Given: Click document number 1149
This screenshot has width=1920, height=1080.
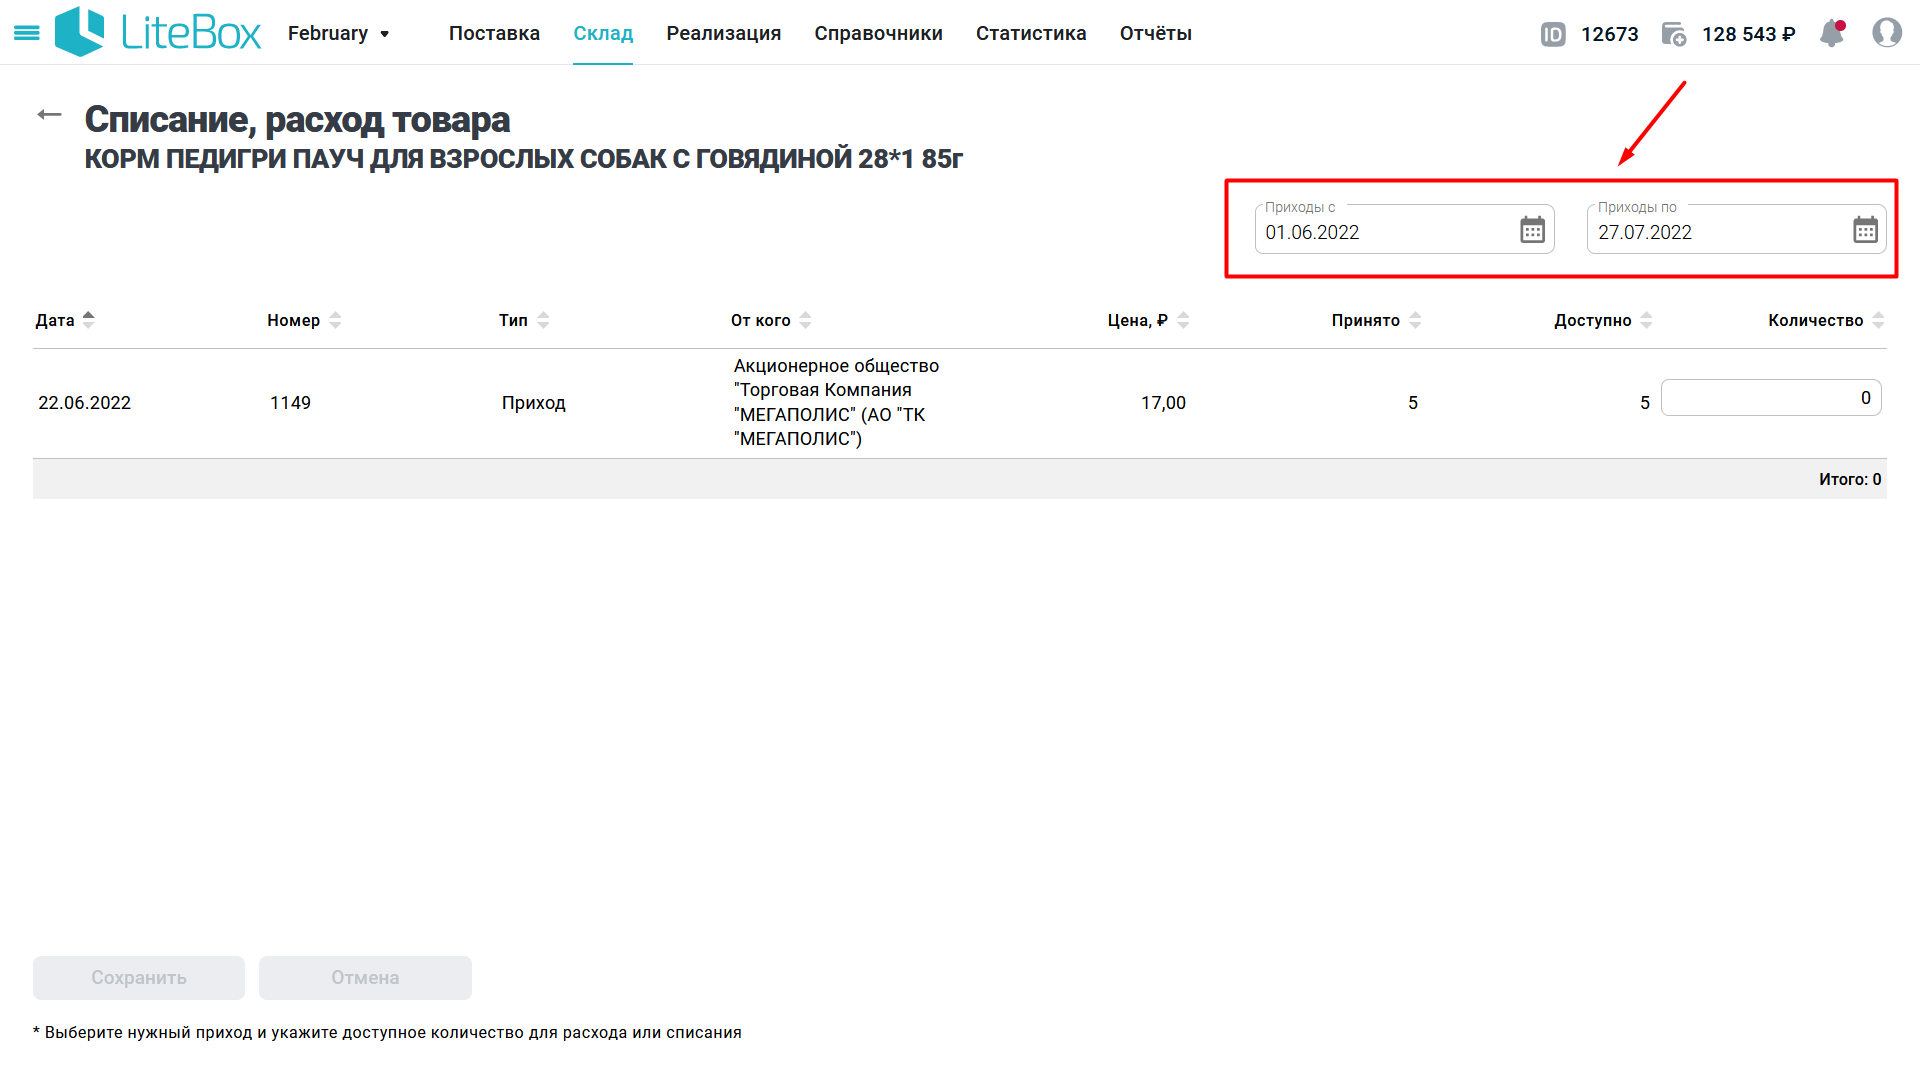Looking at the screenshot, I should (290, 403).
